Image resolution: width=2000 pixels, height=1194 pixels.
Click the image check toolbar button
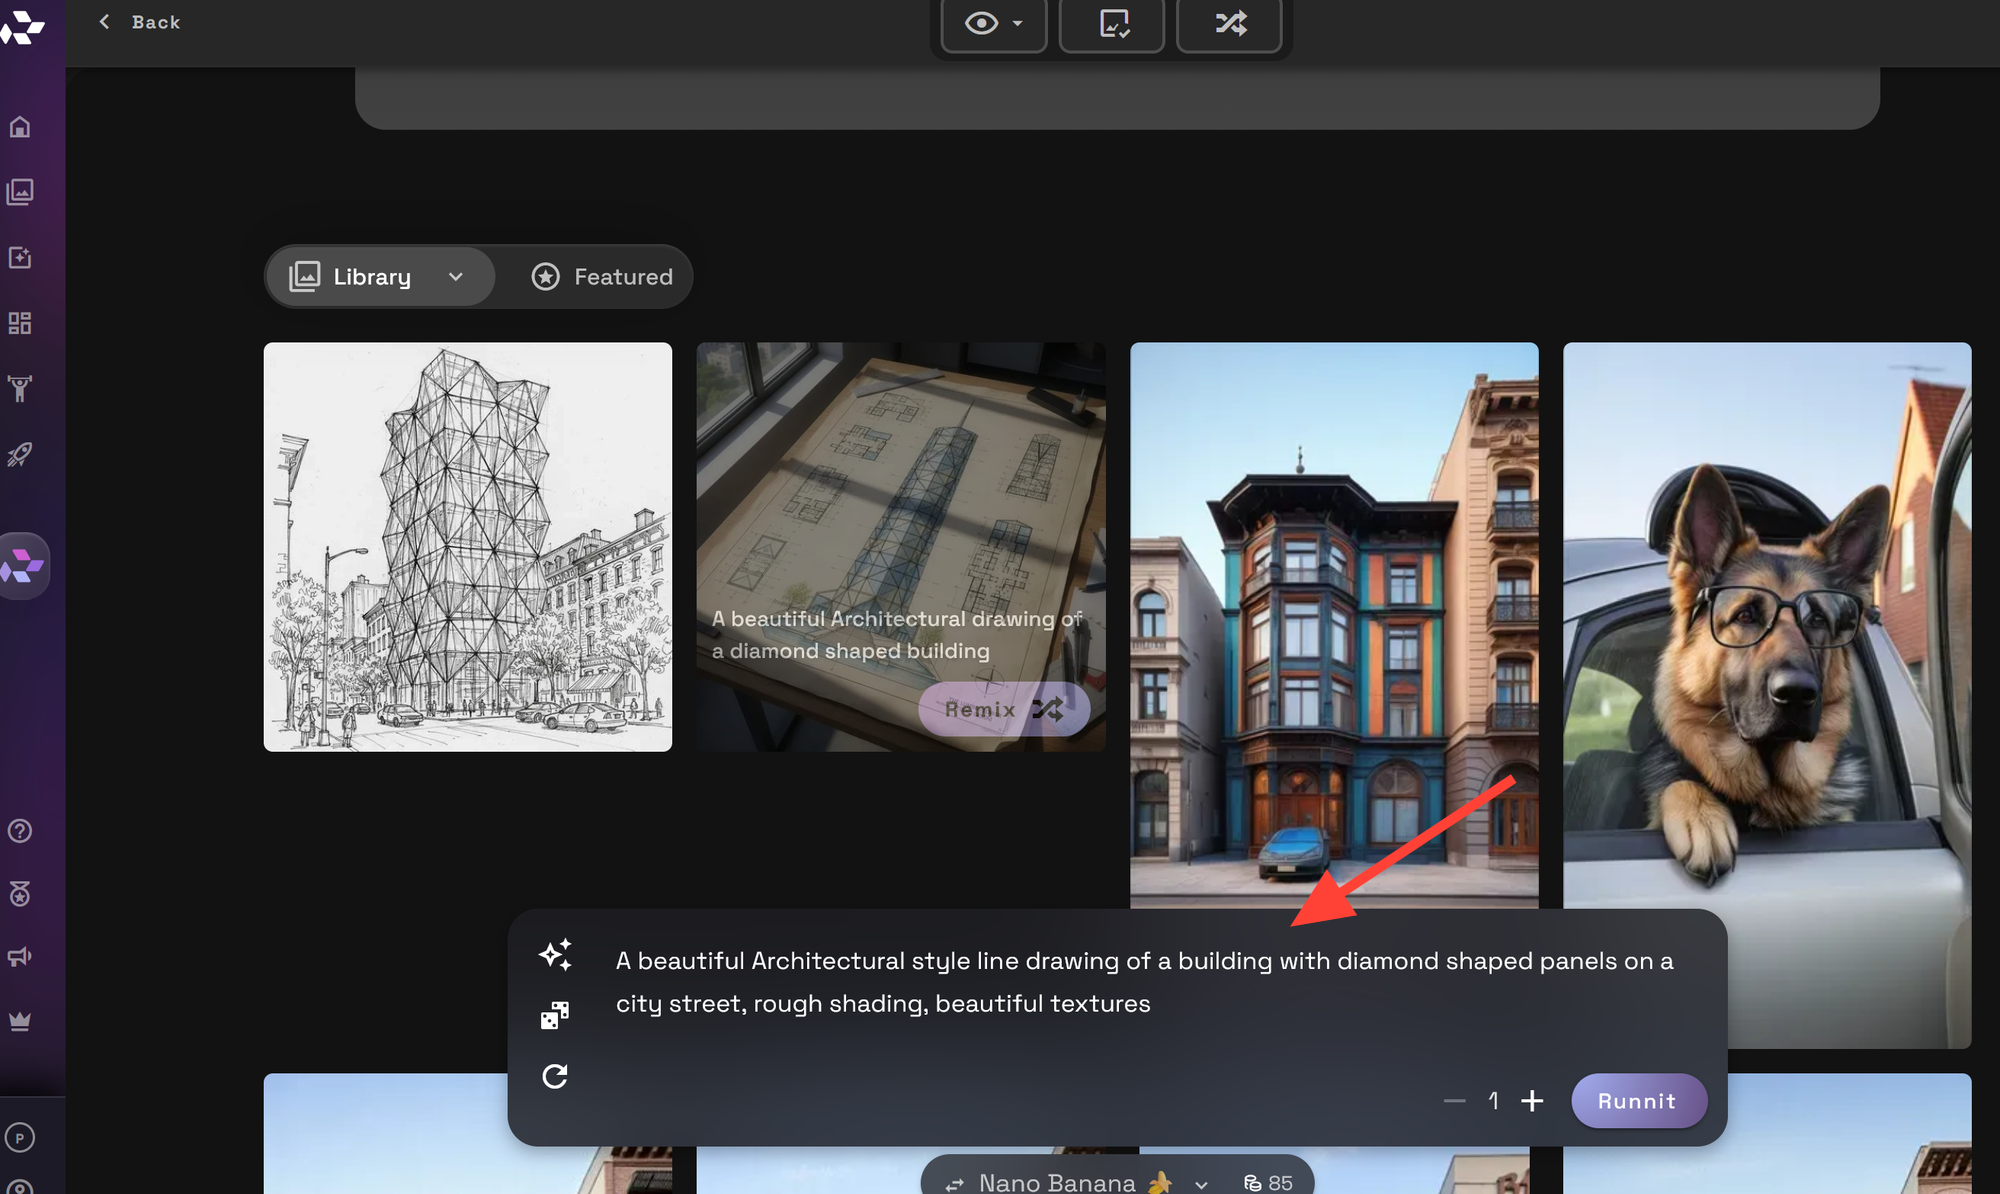pos(1112,24)
